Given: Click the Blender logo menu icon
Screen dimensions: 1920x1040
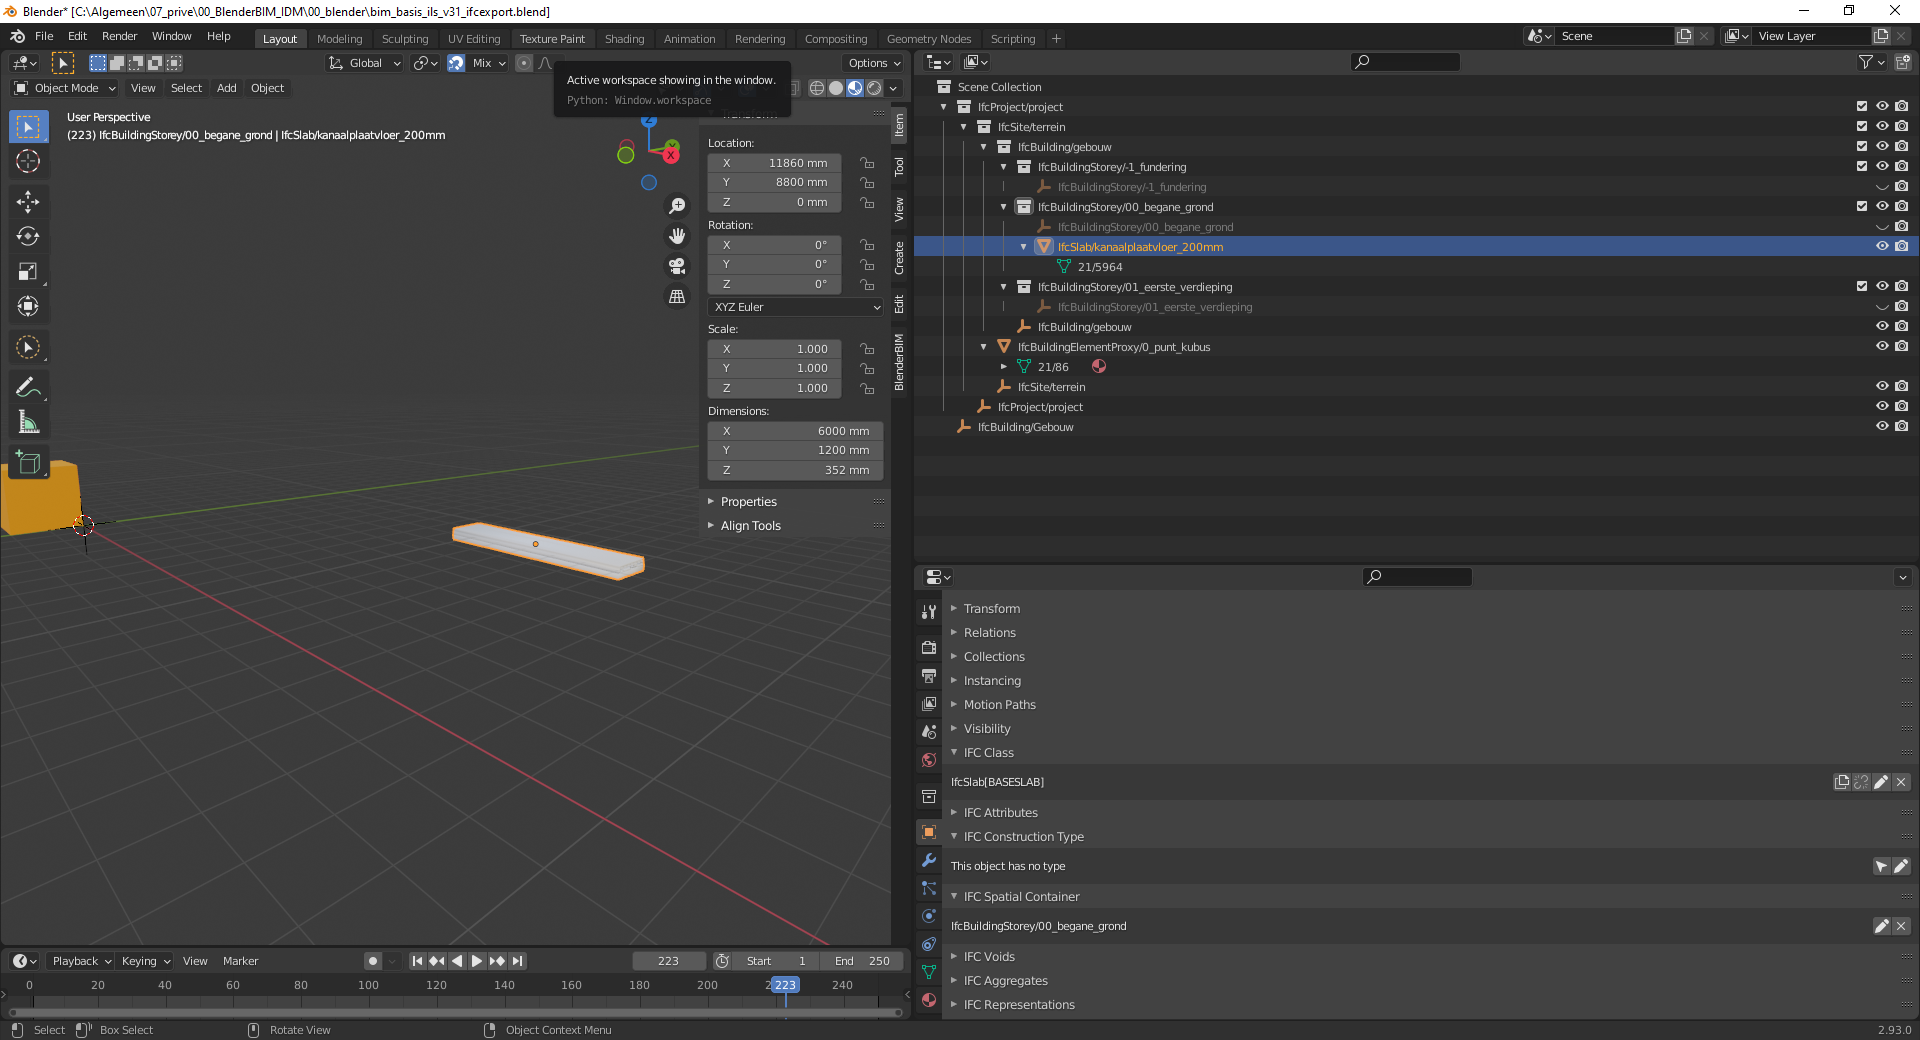Looking at the screenshot, I should [18, 36].
